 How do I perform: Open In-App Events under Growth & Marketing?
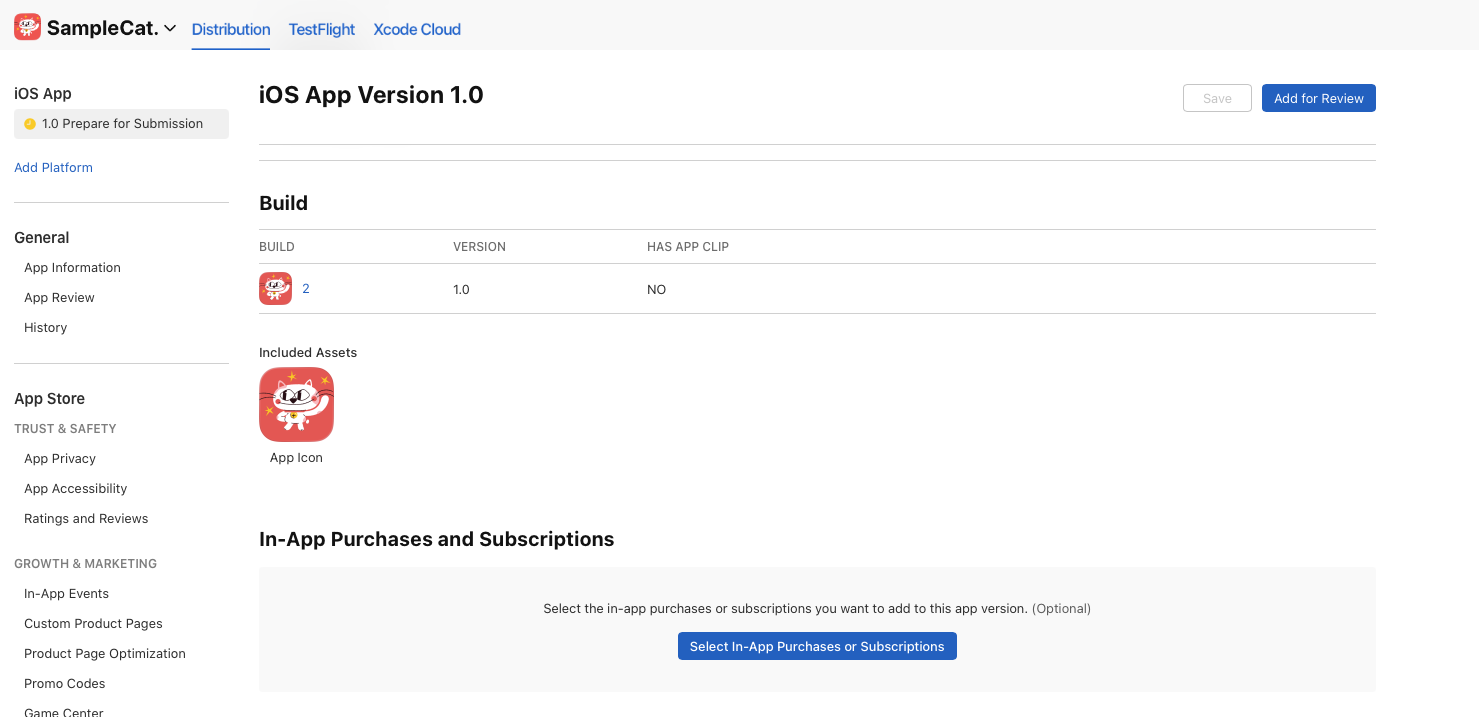66,593
